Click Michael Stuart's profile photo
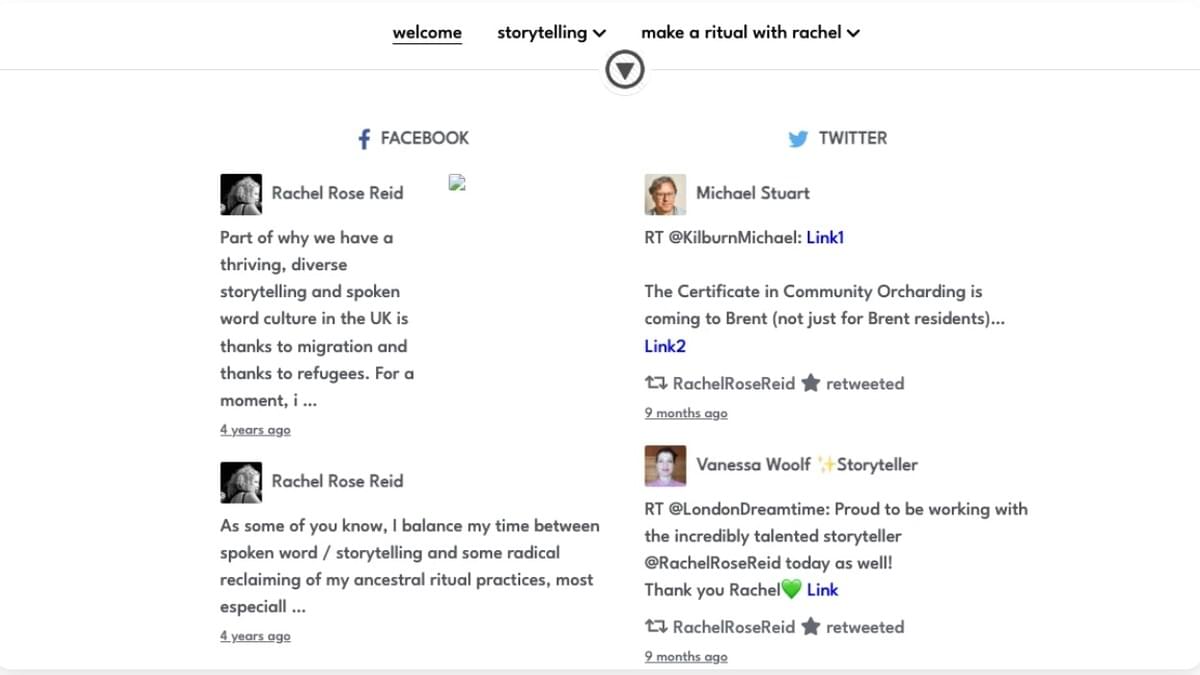 pos(665,194)
